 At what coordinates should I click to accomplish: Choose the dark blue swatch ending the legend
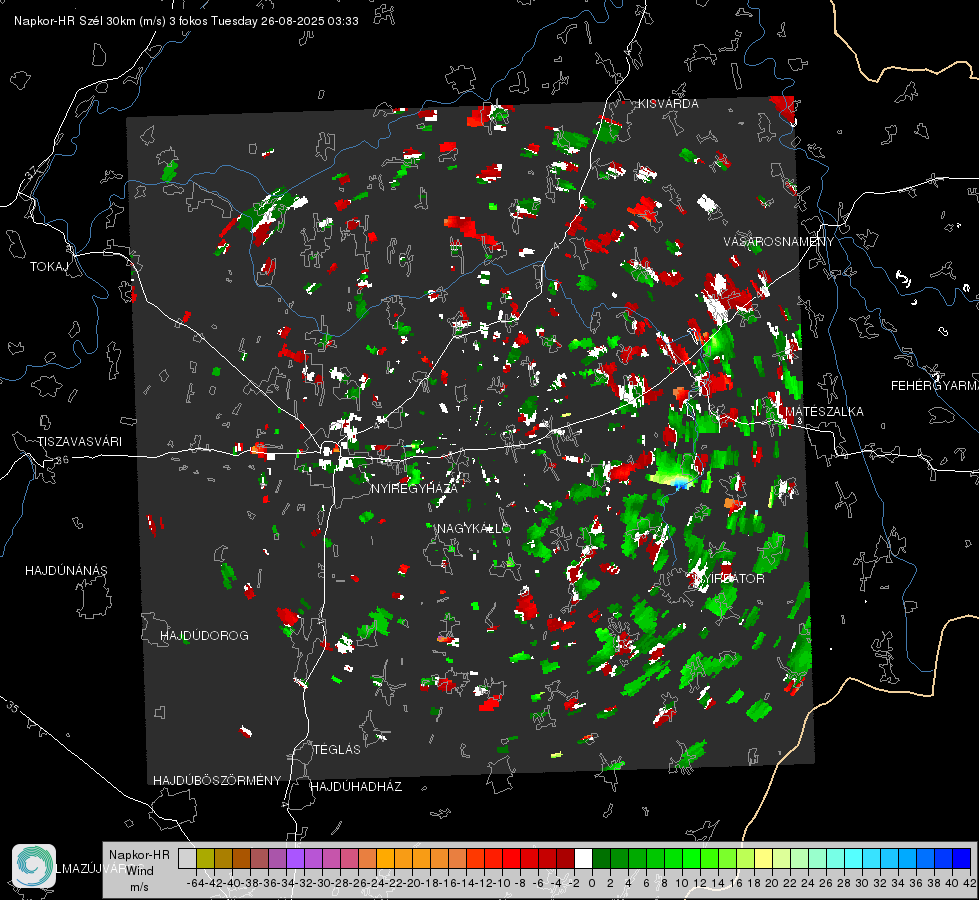point(962,858)
